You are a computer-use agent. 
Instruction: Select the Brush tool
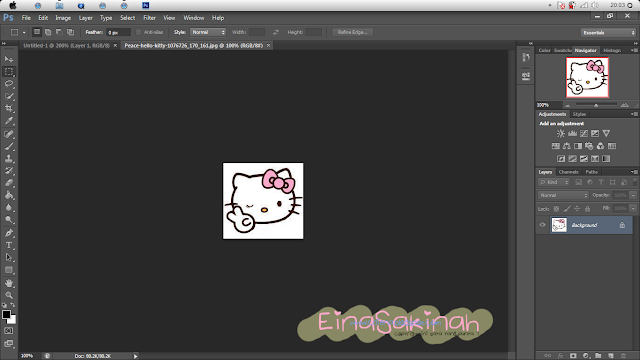point(9,146)
